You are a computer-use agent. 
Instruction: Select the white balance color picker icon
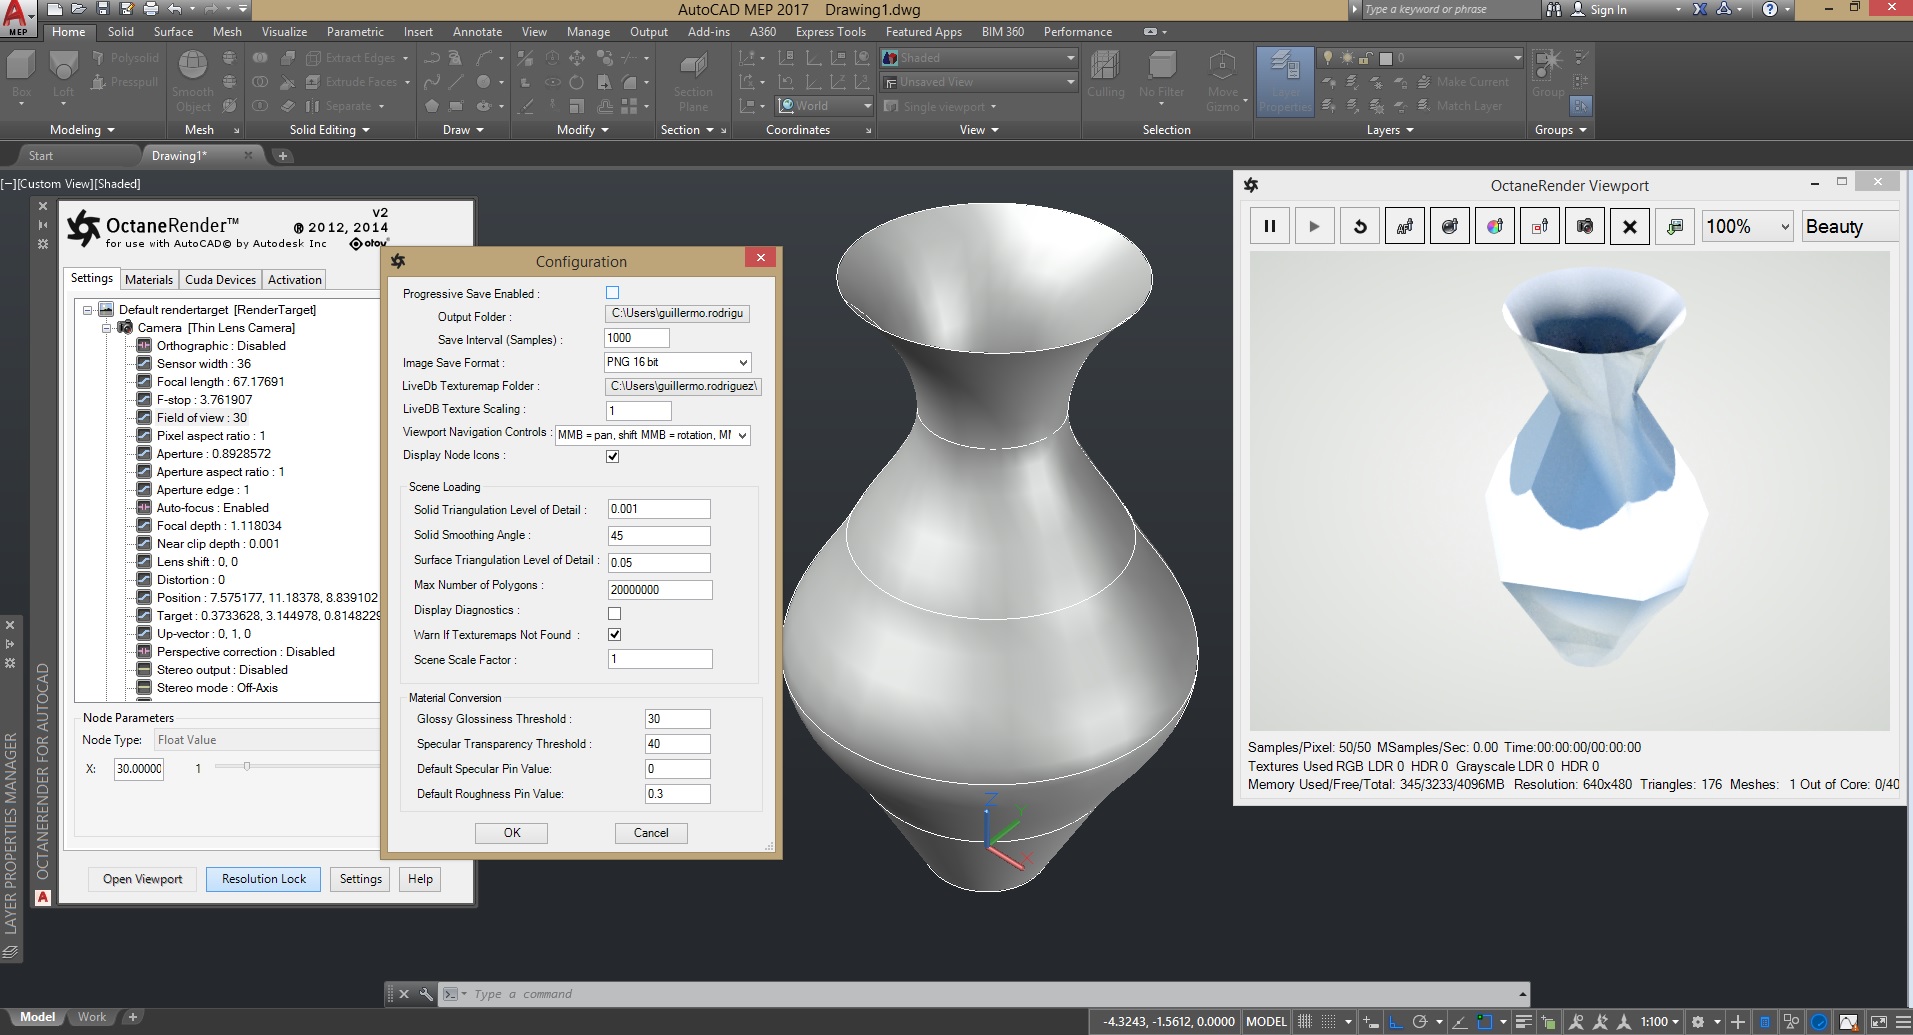[1495, 226]
